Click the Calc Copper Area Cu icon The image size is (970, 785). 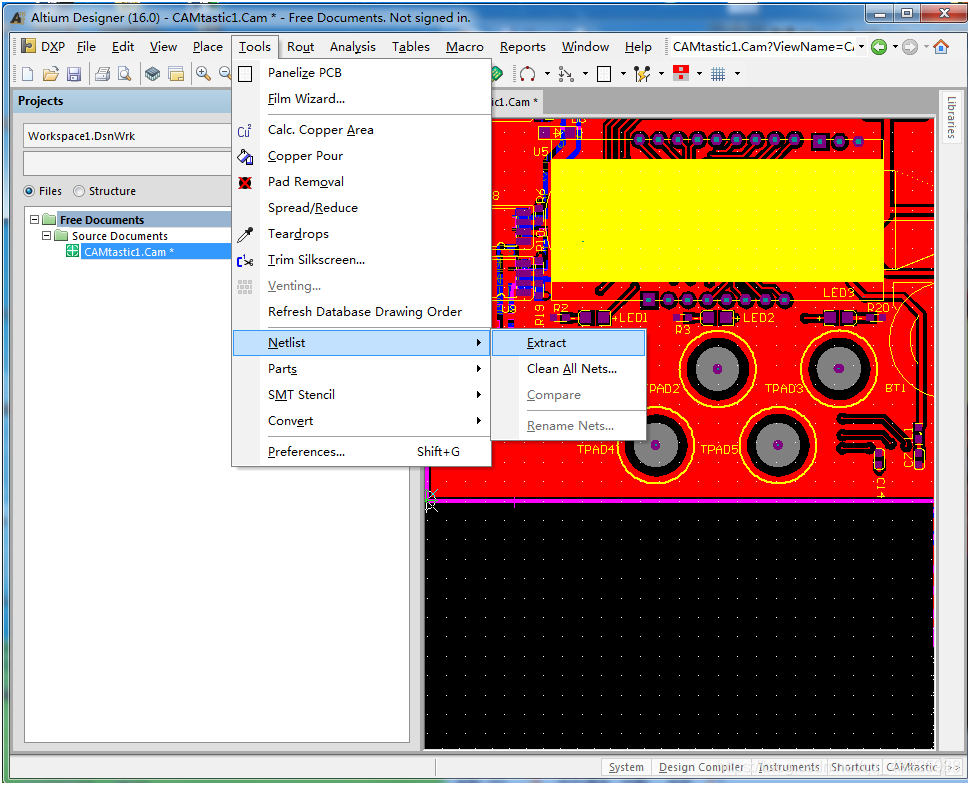click(244, 131)
